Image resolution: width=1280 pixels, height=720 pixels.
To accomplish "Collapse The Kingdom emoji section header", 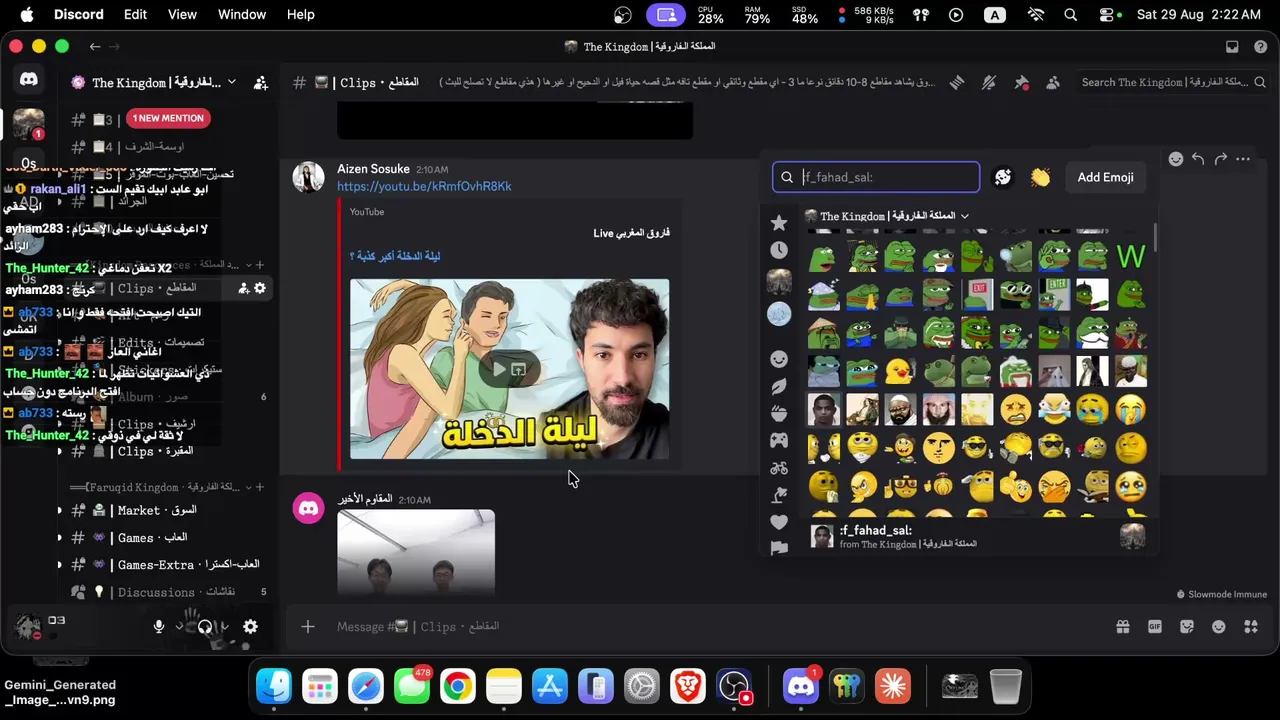I will tap(887, 216).
